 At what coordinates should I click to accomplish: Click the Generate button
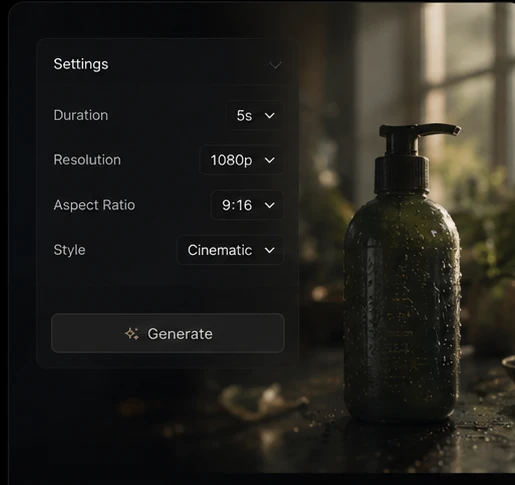click(x=168, y=333)
